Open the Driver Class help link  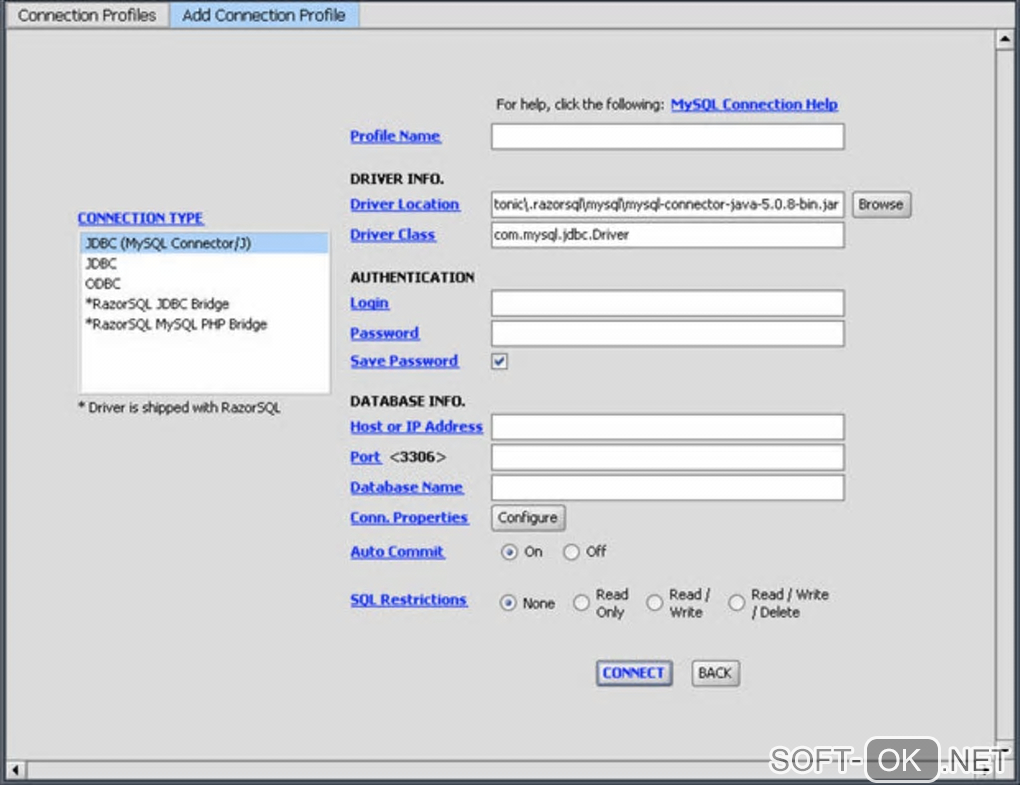(392, 235)
